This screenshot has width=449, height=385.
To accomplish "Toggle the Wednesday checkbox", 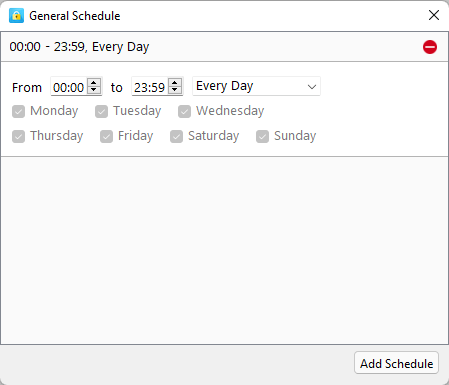I will (184, 111).
